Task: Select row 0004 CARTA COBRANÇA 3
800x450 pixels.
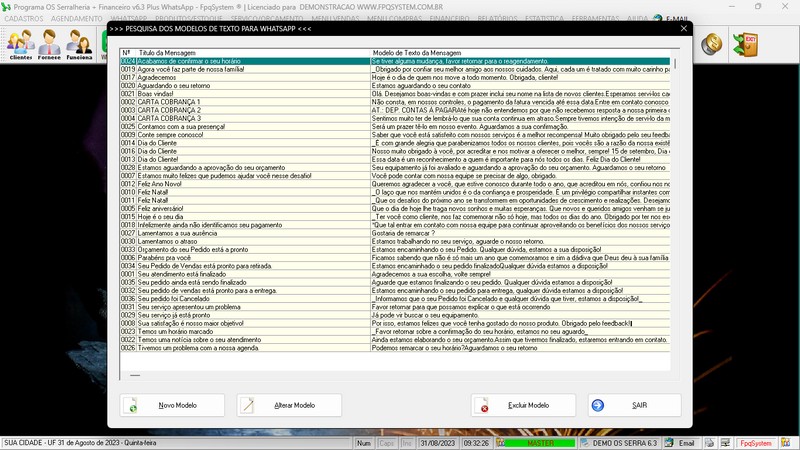Action: tap(395, 118)
